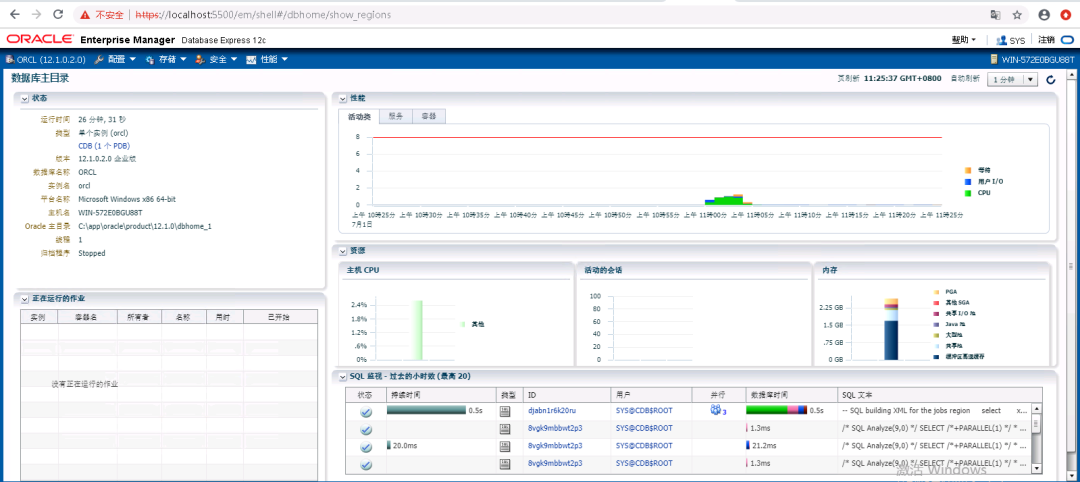Click the Oracle home path C:\app\oracle\product\12.1.0\dbhome_1
Image resolution: width=1080 pixels, height=482 pixels.
pos(145,226)
